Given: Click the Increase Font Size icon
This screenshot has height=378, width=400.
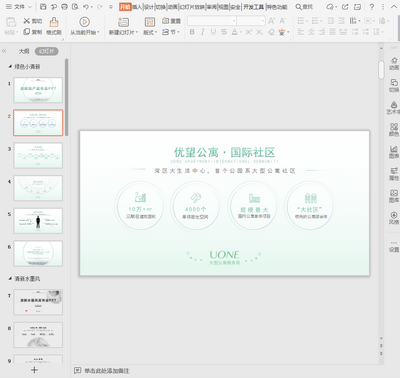Looking at the screenshot, I should click(272, 21).
